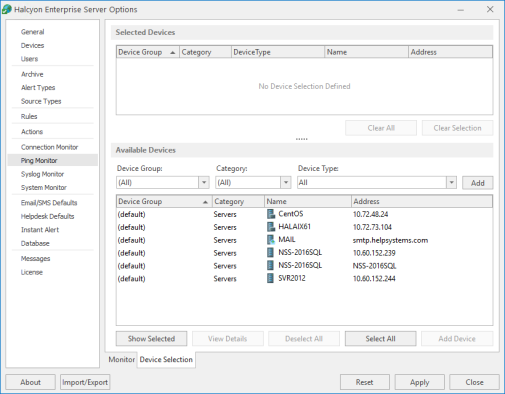Switch to the Monitor tab
This screenshot has width=505, height=394.
click(x=121, y=359)
